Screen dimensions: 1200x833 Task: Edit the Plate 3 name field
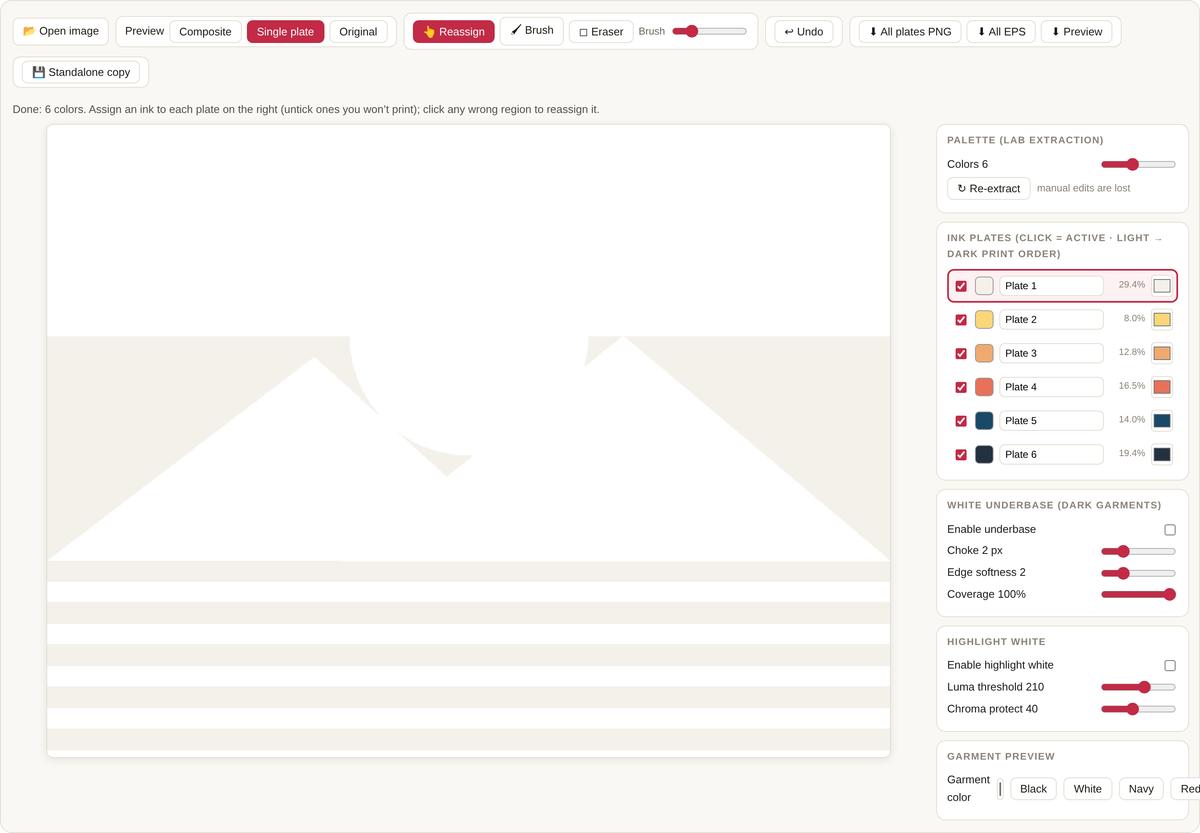(x=1051, y=353)
